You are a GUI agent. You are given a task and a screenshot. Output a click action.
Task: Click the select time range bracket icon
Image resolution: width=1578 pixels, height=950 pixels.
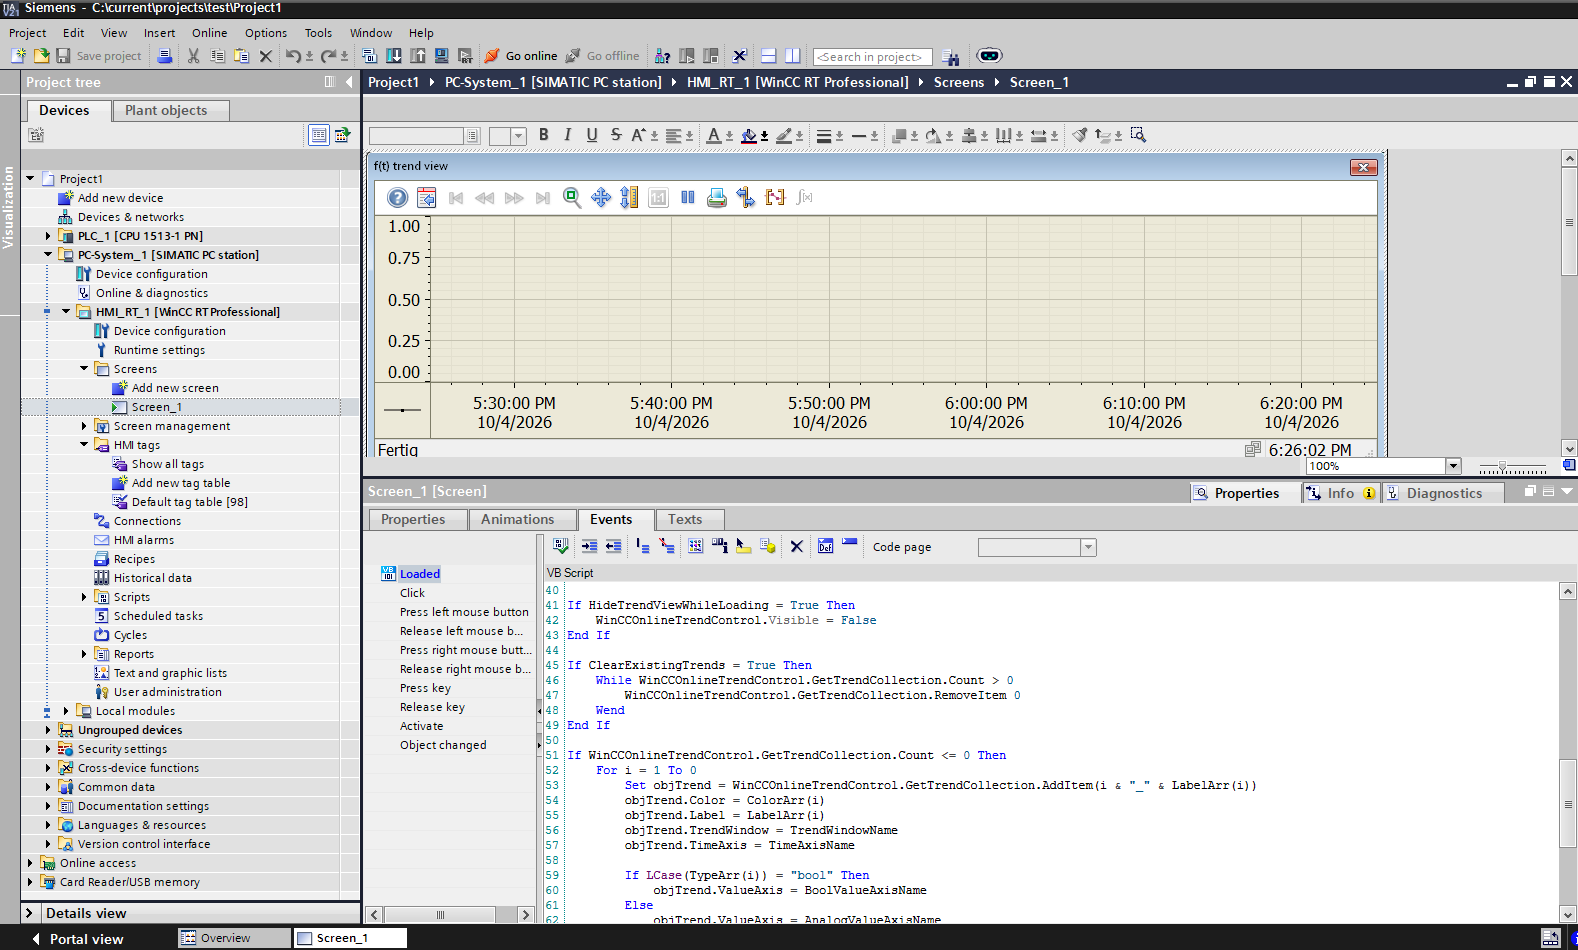point(775,198)
